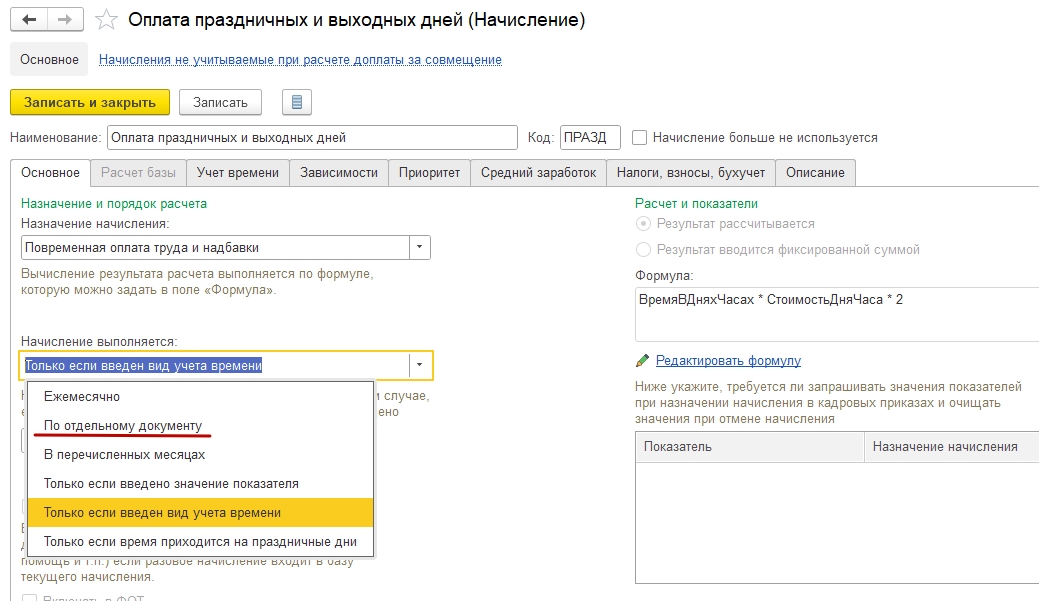Open the 'Средний заработок' tab

[538, 173]
